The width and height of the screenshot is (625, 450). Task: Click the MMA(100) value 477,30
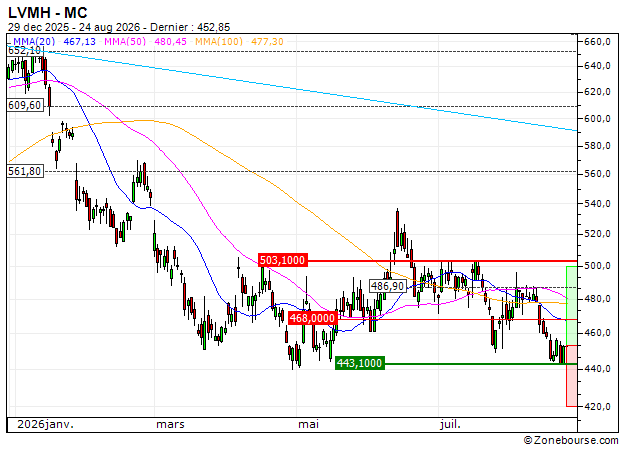pyautogui.click(x=267, y=41)
